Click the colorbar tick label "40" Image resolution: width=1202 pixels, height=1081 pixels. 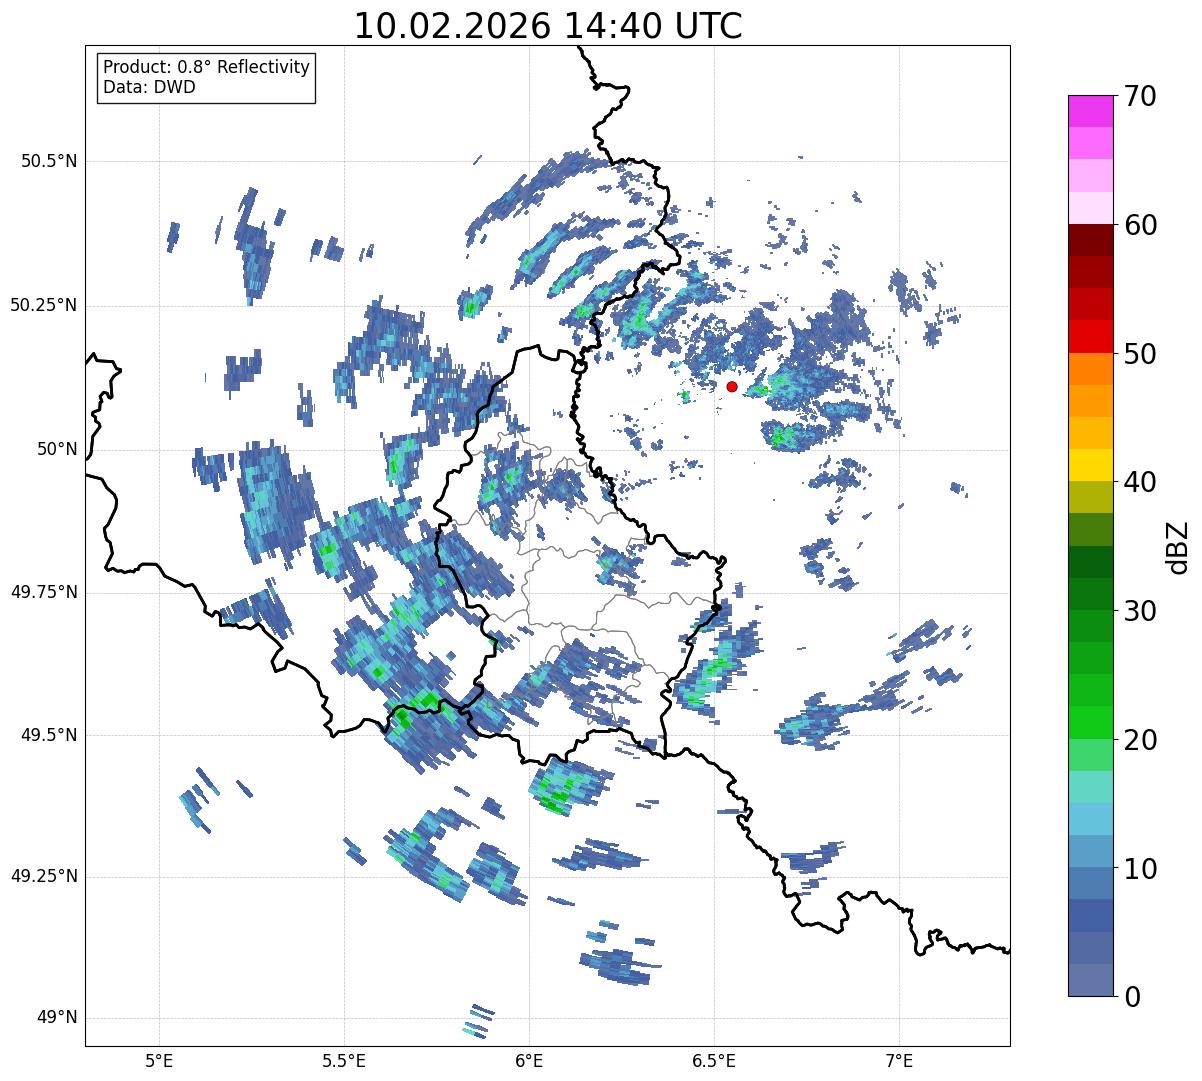pyautogui.click(x=1139, y=482)
